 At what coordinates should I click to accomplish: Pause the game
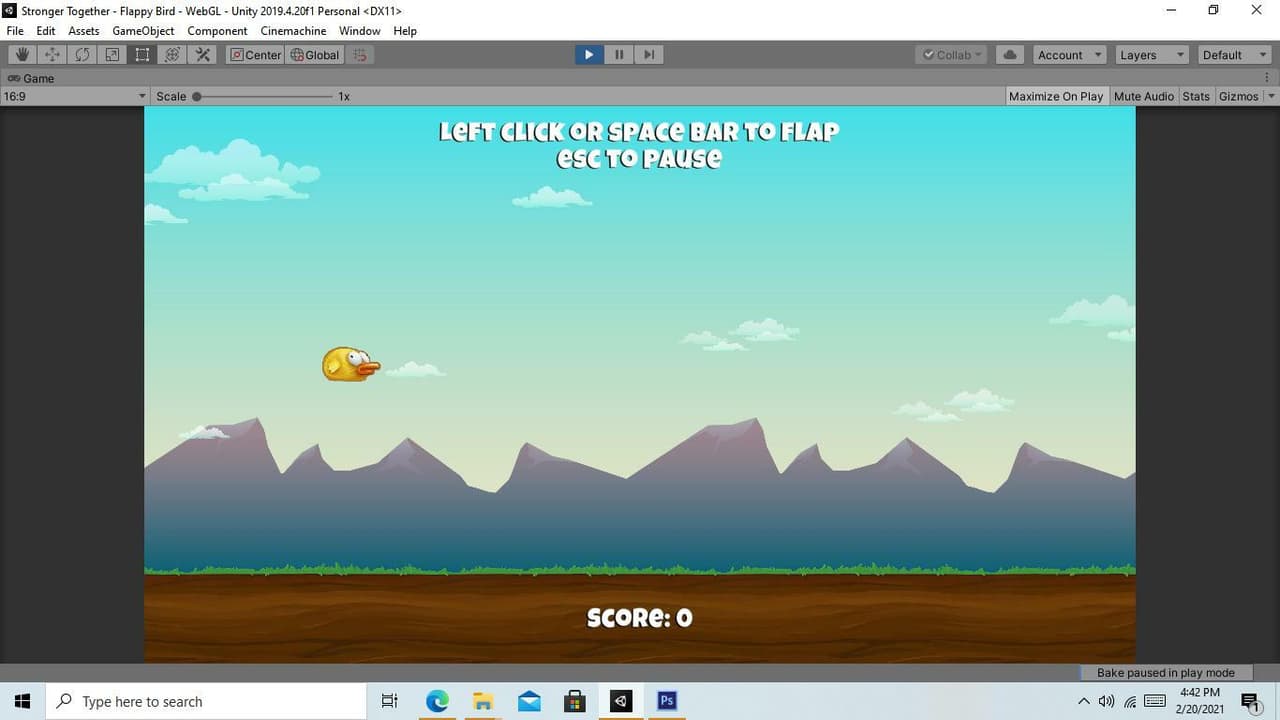click(x=619, y=55)
